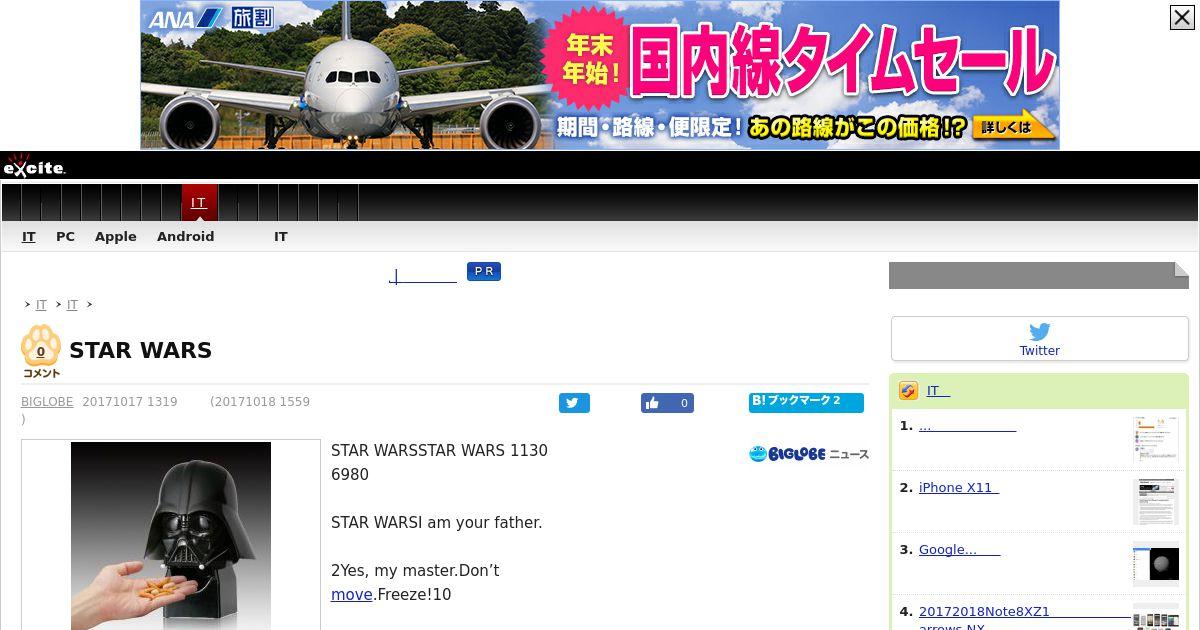Open thumbnail of Google ranking article
Viewport: 1200px width, 630px height.
click(x=1156, y=563)
